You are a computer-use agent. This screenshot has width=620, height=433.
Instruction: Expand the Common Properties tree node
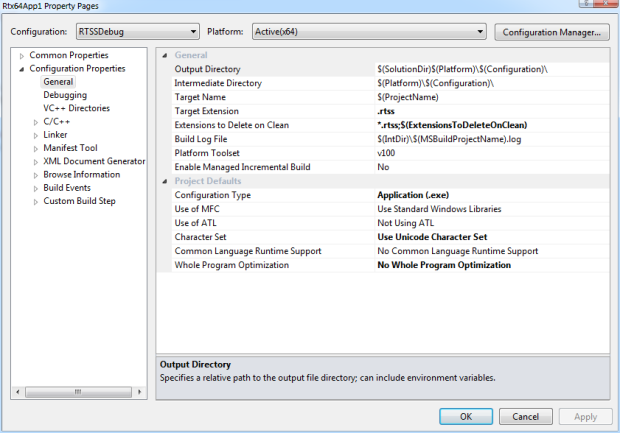(22, 56)
